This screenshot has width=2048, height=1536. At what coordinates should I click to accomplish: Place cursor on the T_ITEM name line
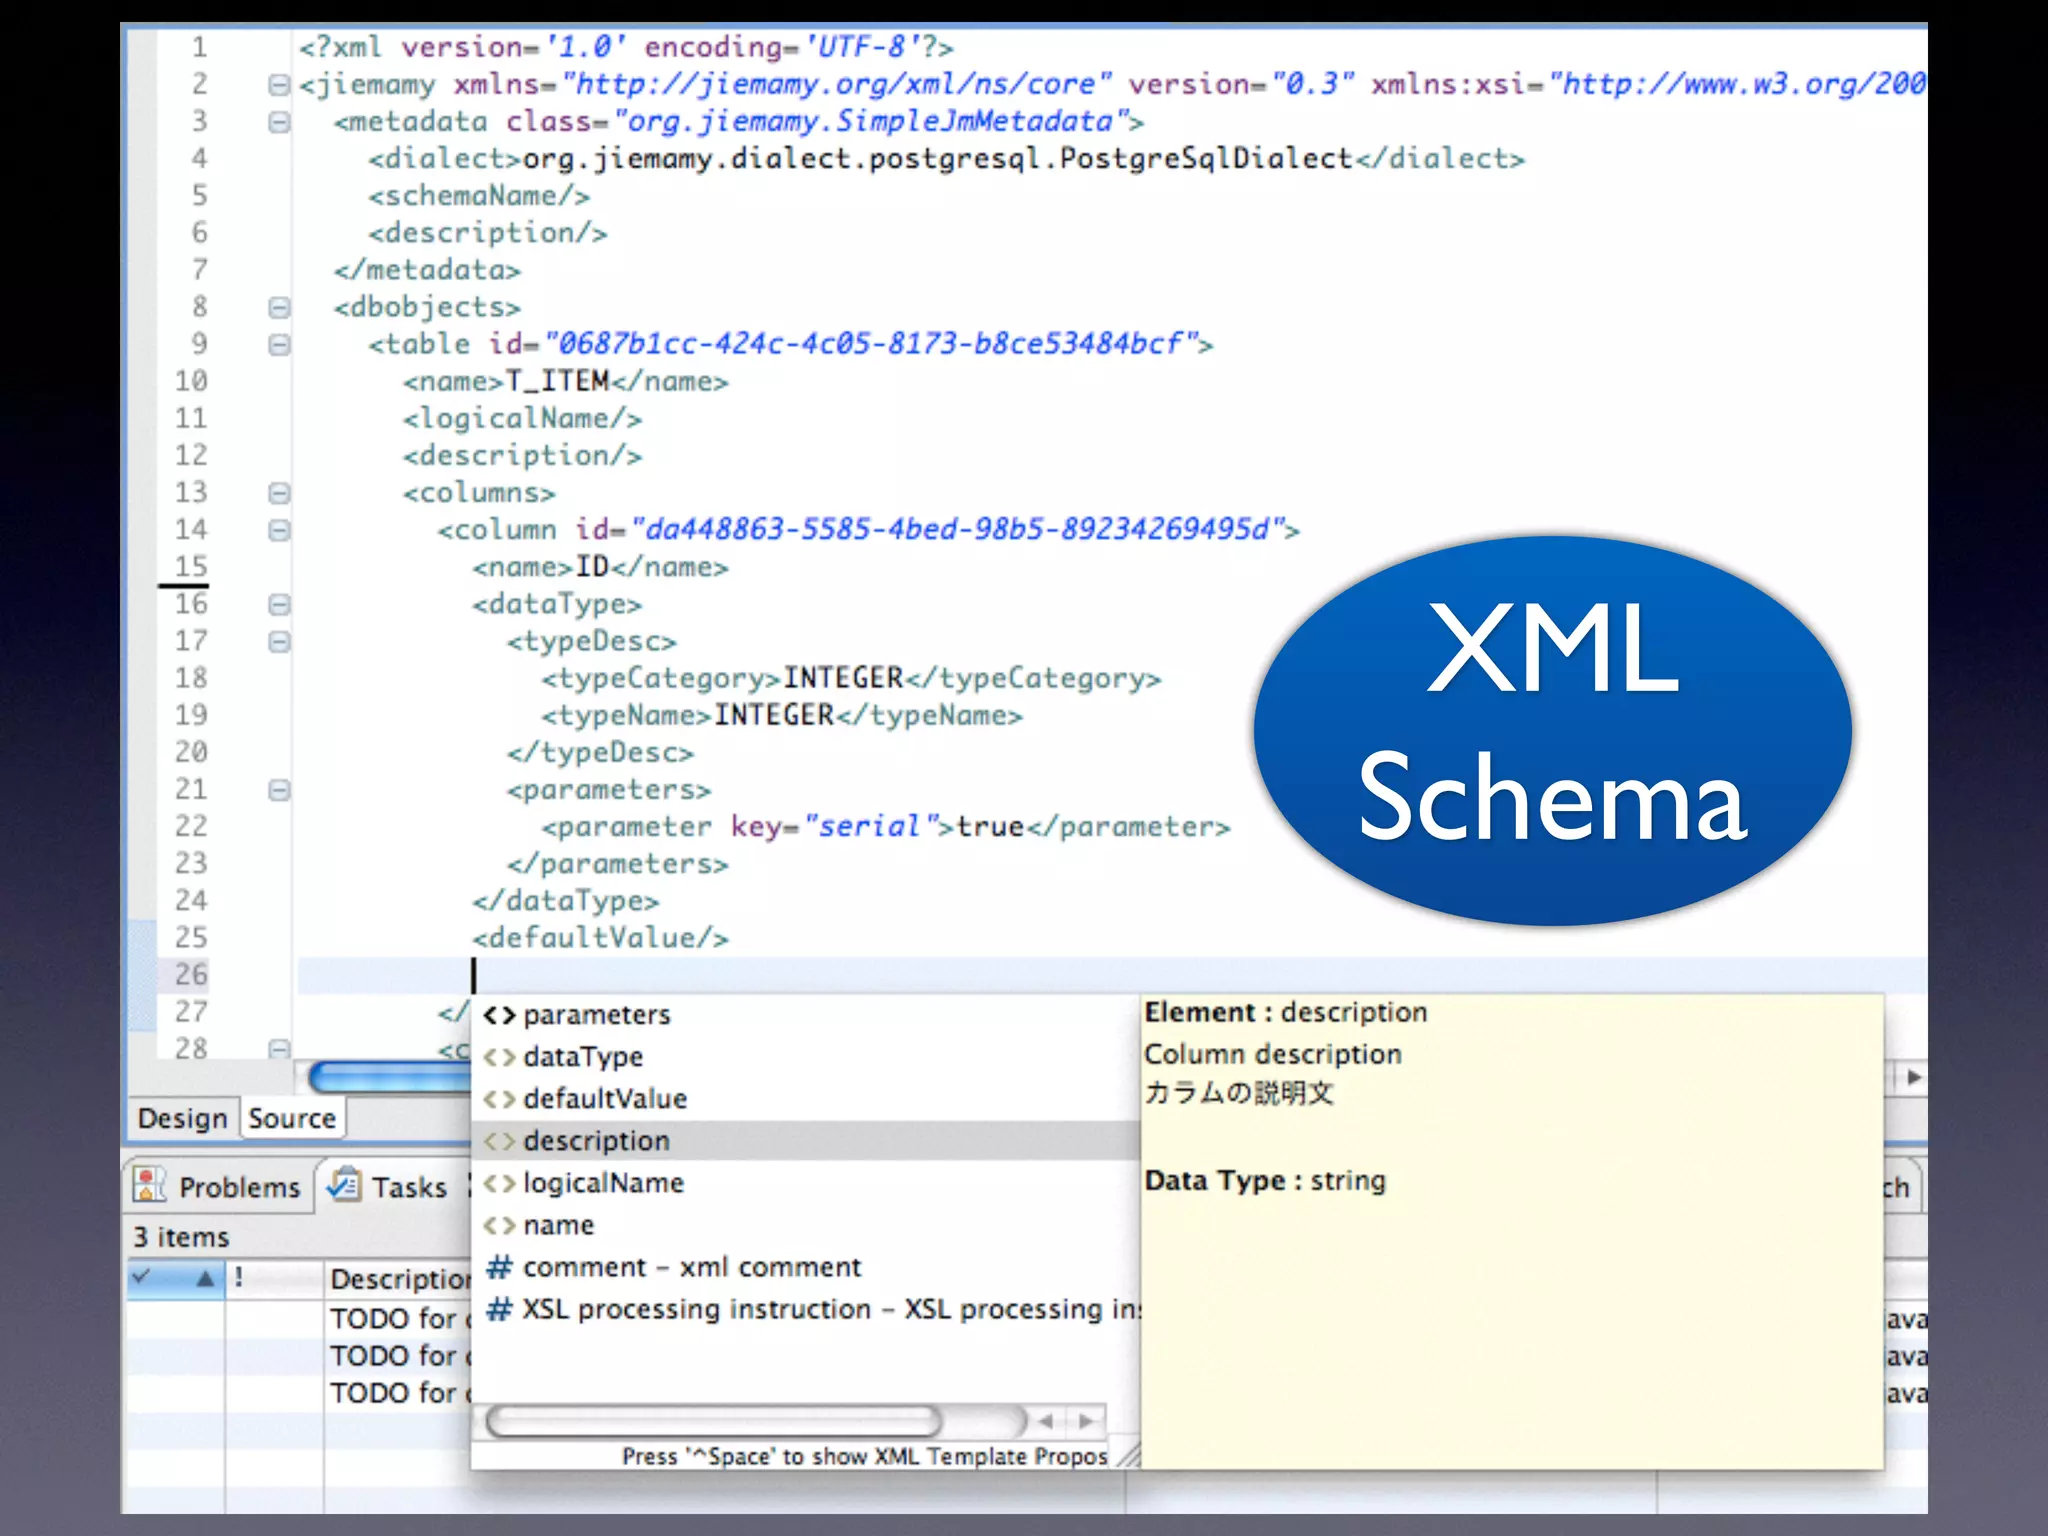pos(566,382)
